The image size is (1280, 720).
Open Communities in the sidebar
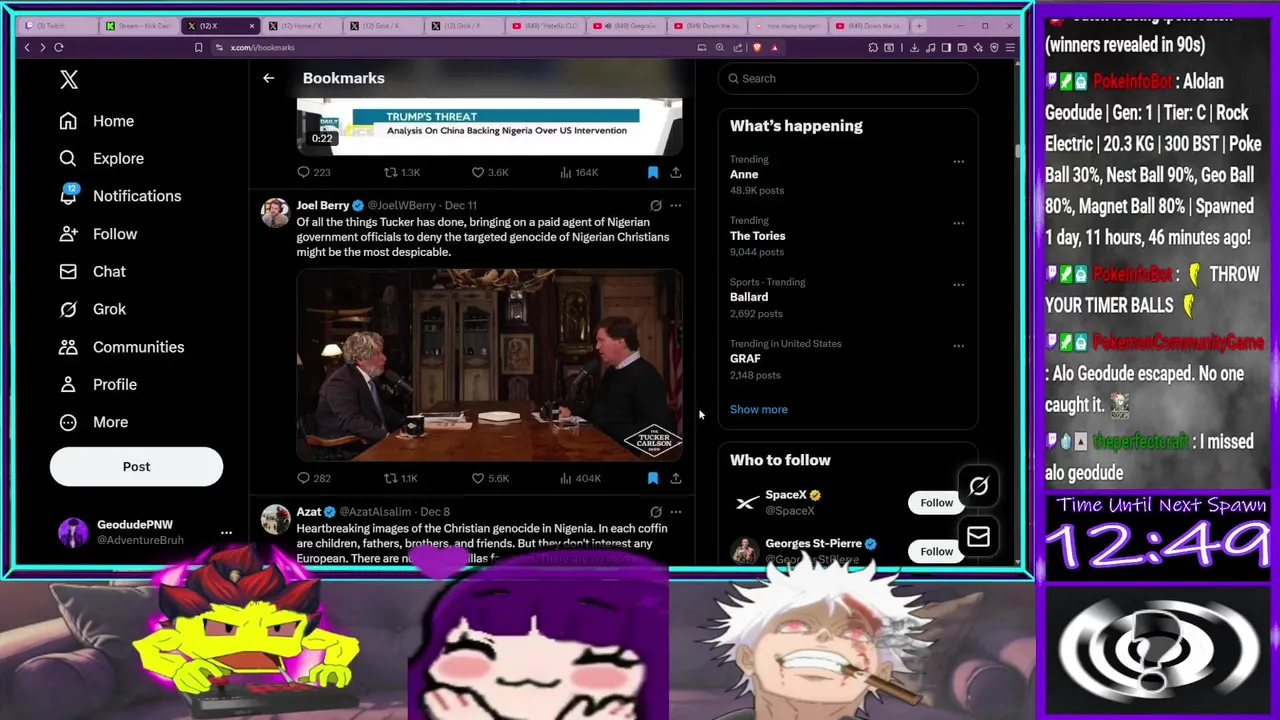pos(121,347)
